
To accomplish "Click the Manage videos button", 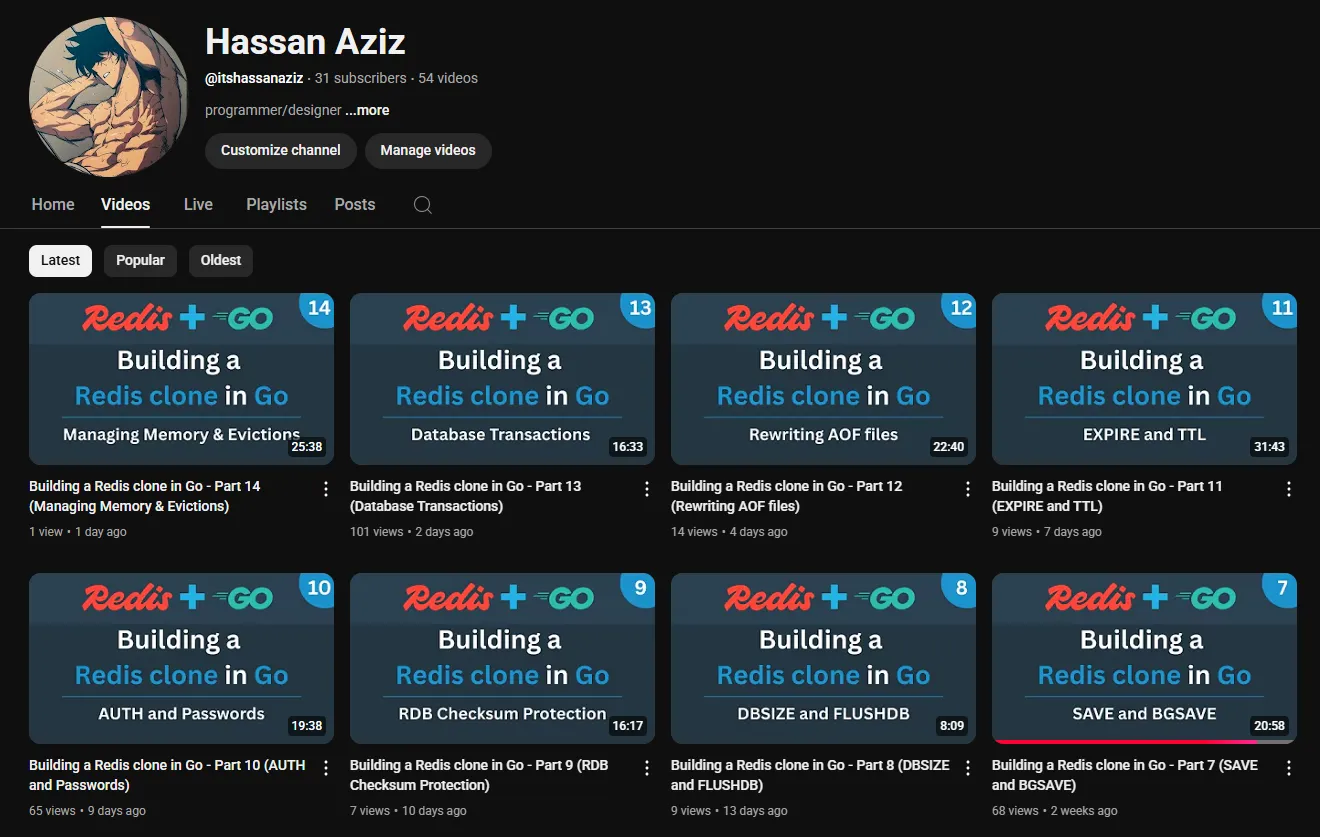I will point(428,151).
